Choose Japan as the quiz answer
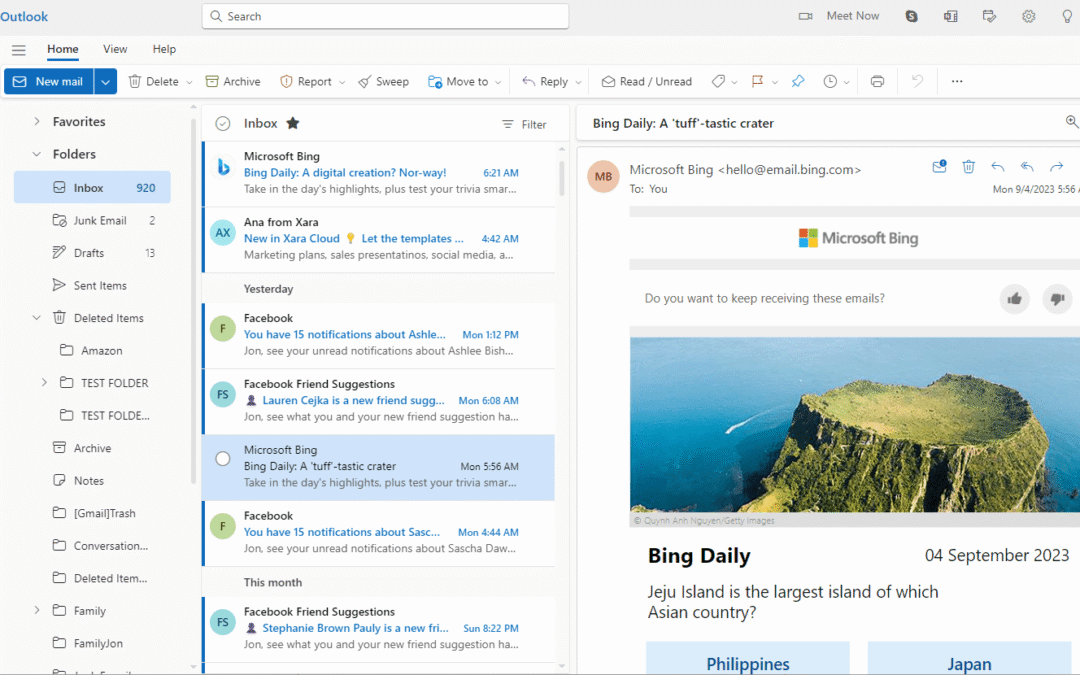 [969, 662]
